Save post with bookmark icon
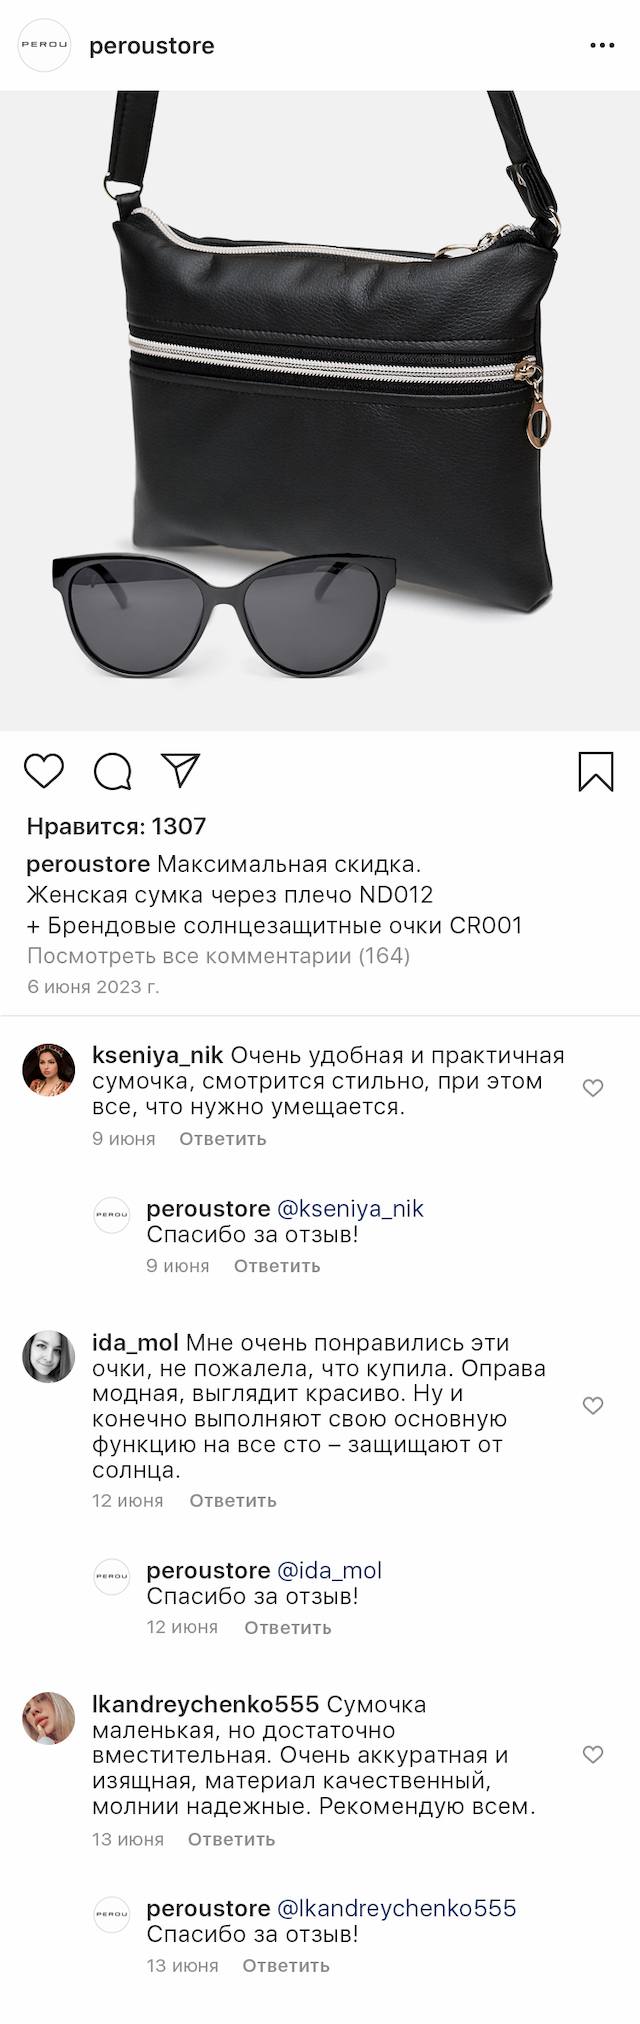The height and width of the screenshot is (2024, 640). [x=596, y=772]
